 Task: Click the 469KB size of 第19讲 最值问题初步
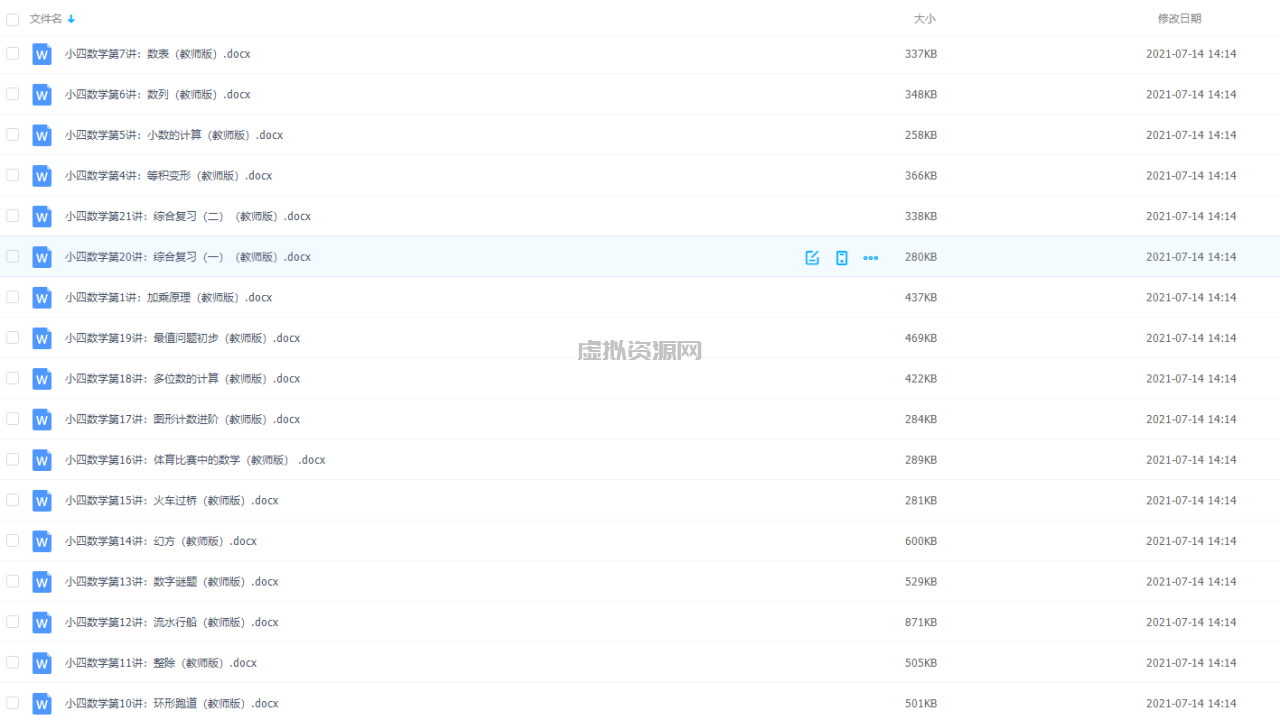[x=921, y=338]
